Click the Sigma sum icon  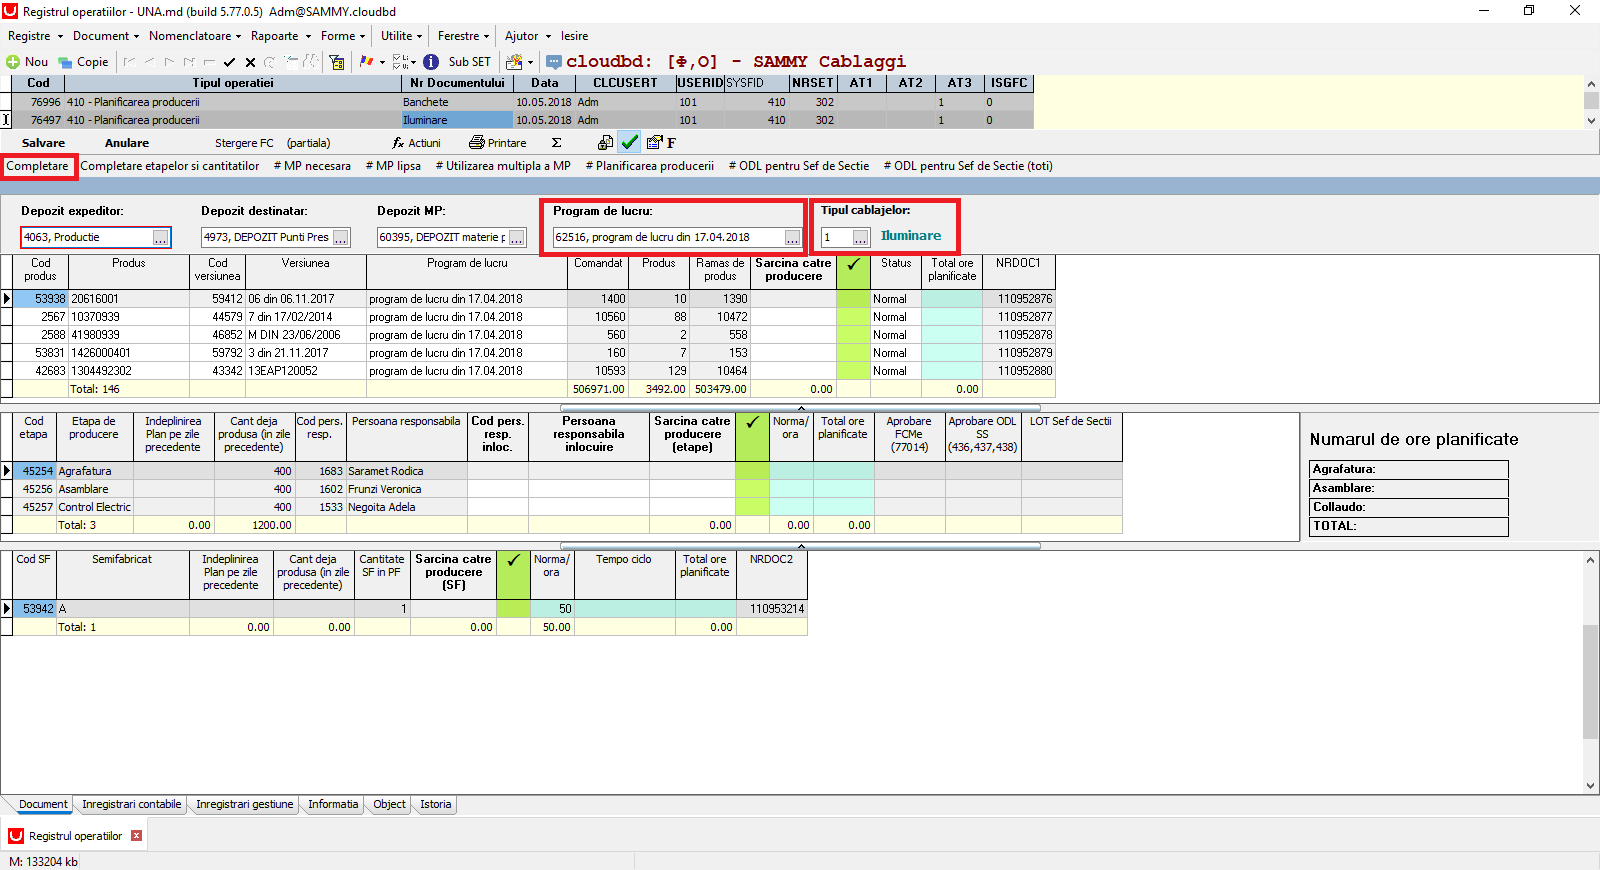[557, 143]
